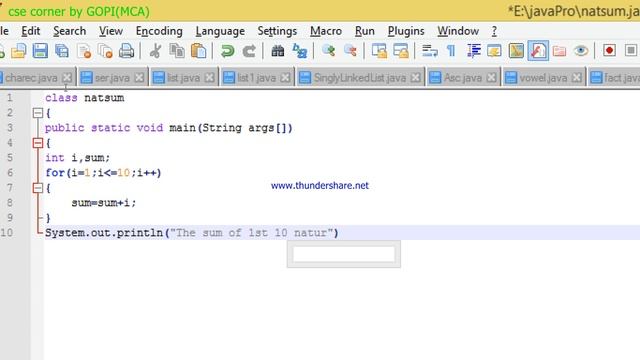The height and width of the screenshot is (360, 640).
Task: Collapse the for loop fold marker
Action: click(x=38, y=188)
